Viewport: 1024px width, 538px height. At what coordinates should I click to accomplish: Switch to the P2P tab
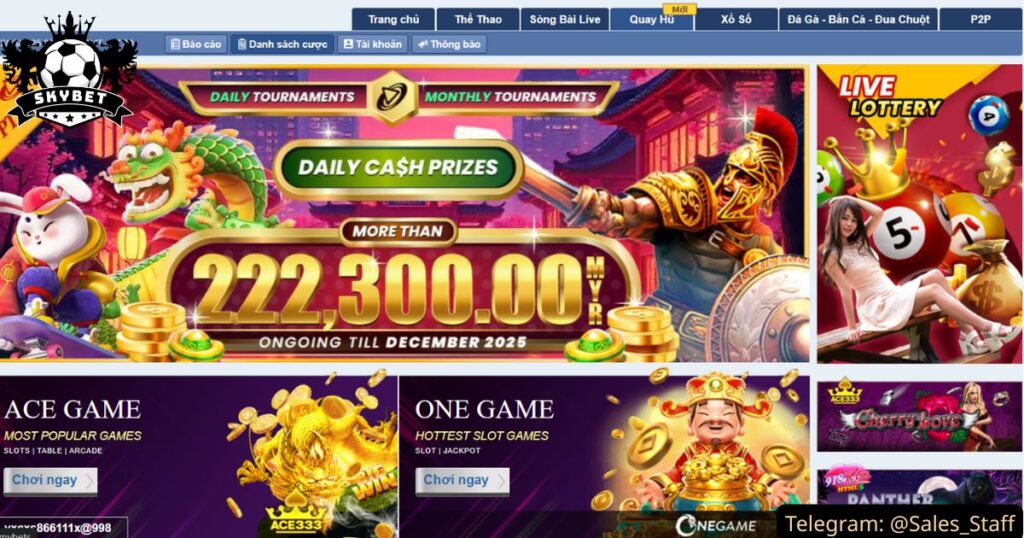(x=980, y=20)
